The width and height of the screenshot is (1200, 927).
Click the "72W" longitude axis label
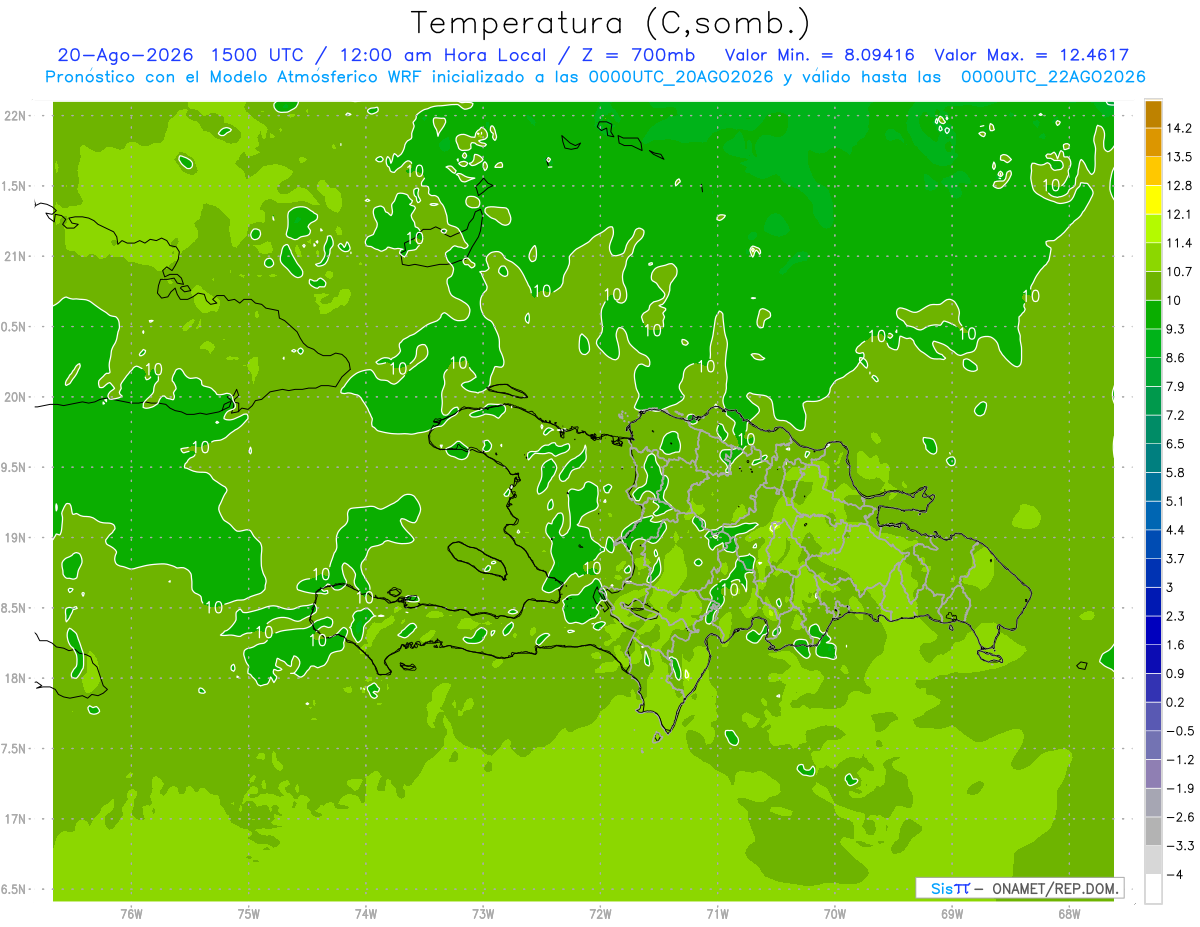pyautogui.click(x=600, y=914)
